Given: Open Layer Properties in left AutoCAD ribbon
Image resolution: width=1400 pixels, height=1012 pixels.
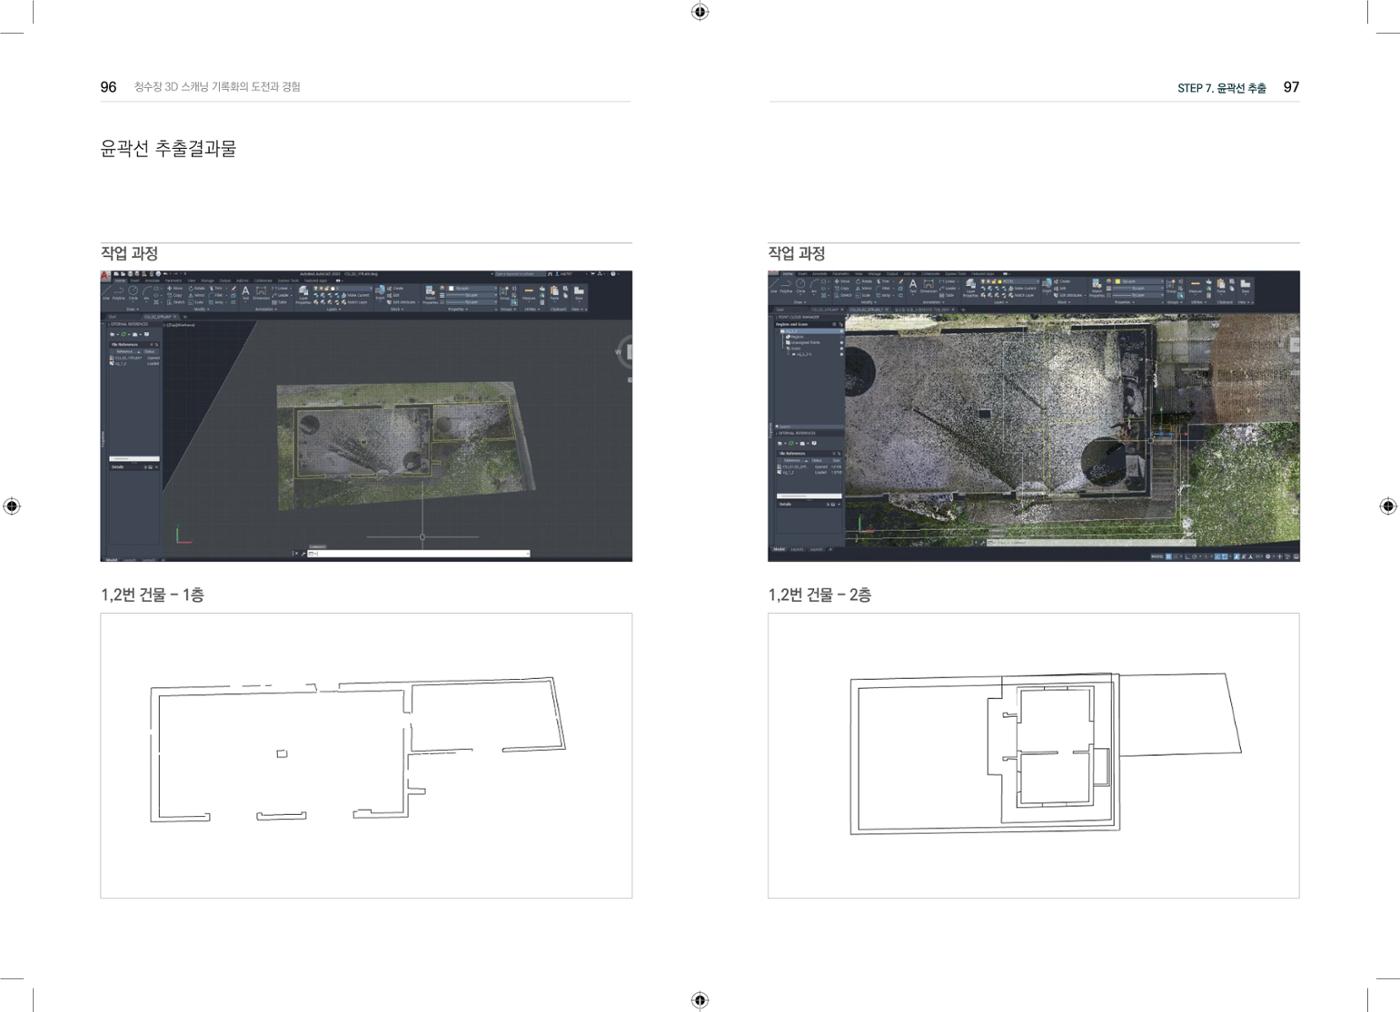Looking at the screenshot, I should coord(303,294).
